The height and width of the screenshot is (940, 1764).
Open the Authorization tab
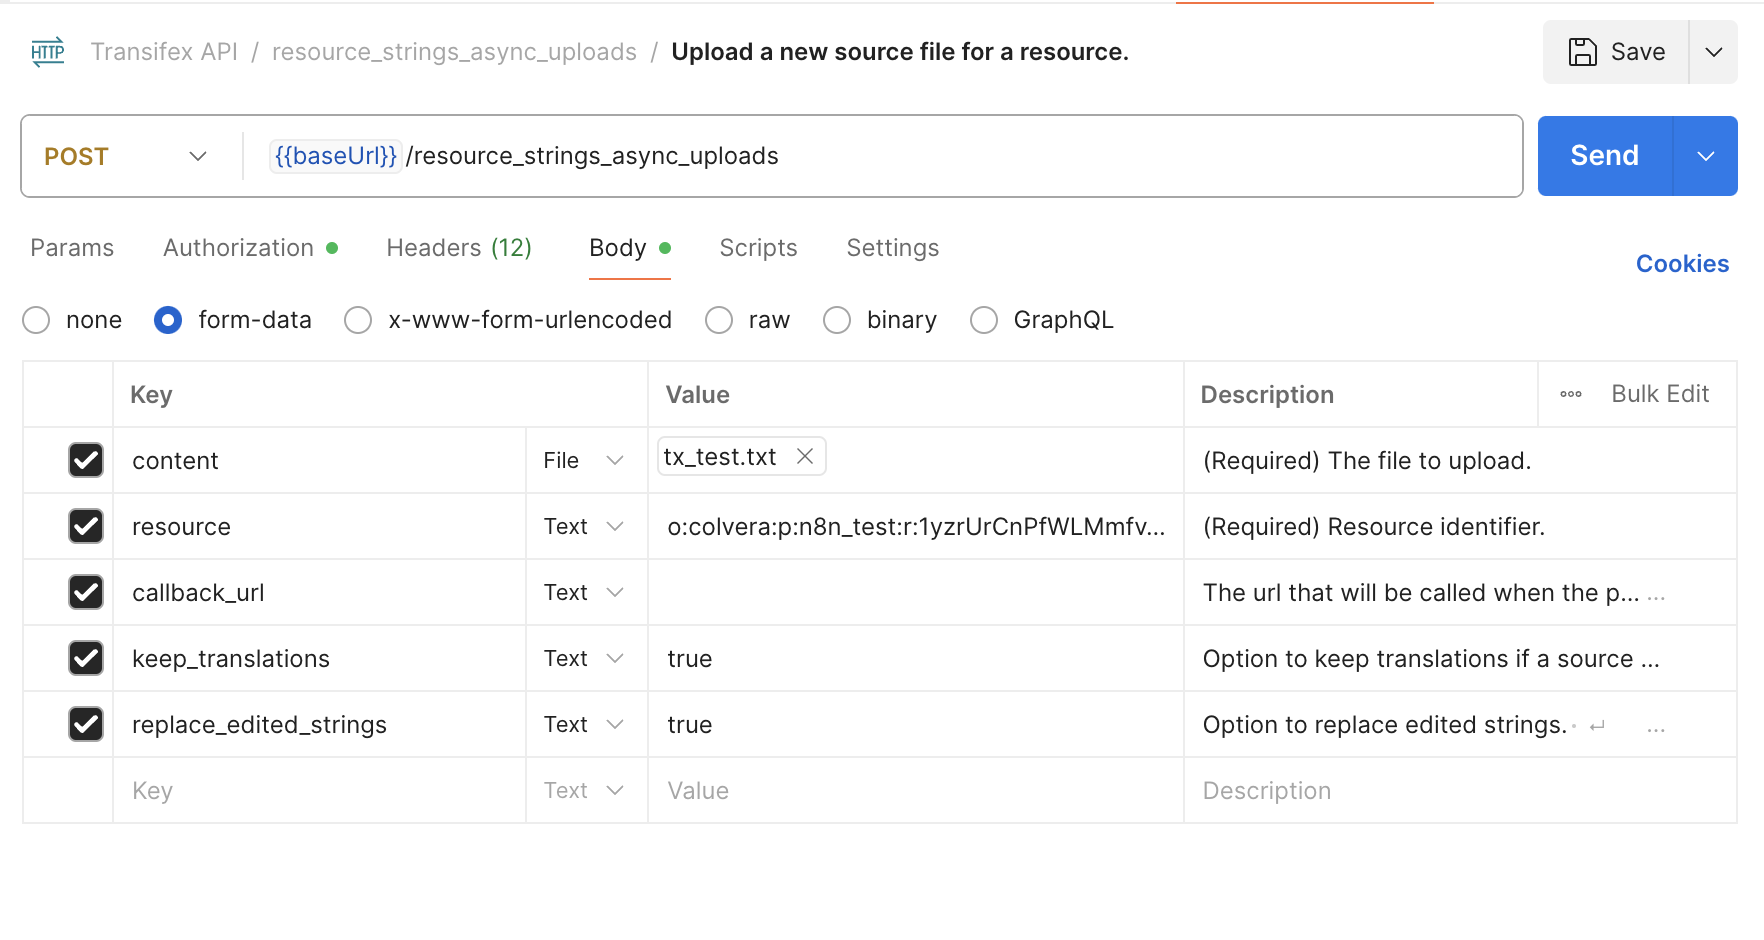(239, 248)
